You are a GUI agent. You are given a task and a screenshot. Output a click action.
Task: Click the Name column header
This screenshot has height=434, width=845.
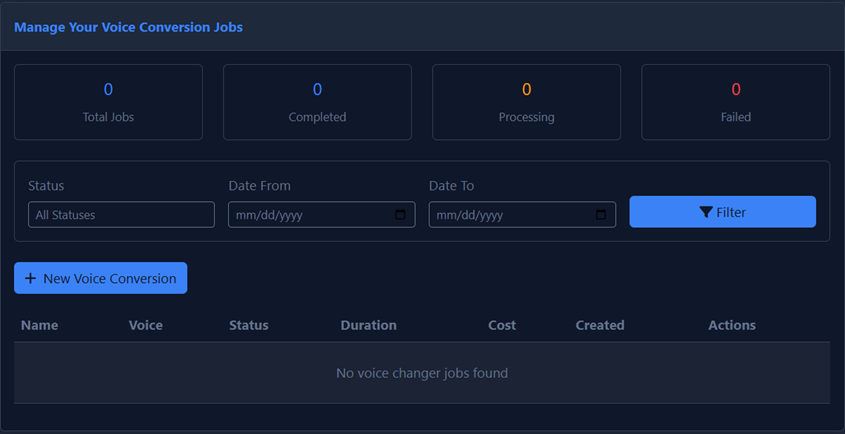pyautogui.click(x=39, y=325)
